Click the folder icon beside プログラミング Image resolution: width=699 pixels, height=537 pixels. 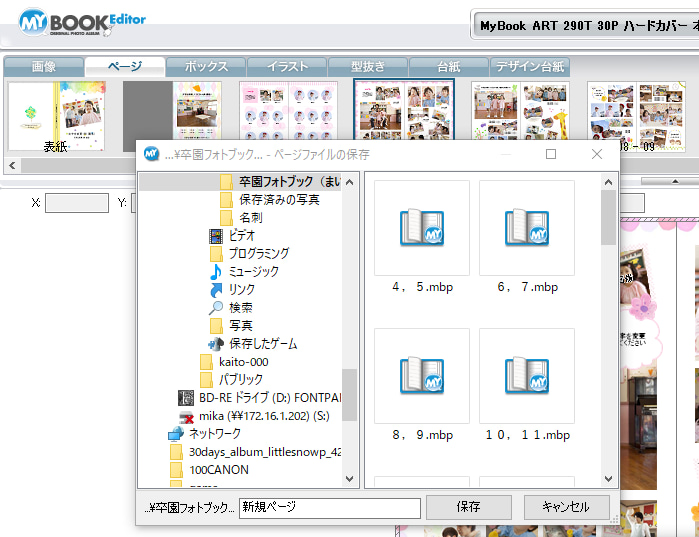216,254
